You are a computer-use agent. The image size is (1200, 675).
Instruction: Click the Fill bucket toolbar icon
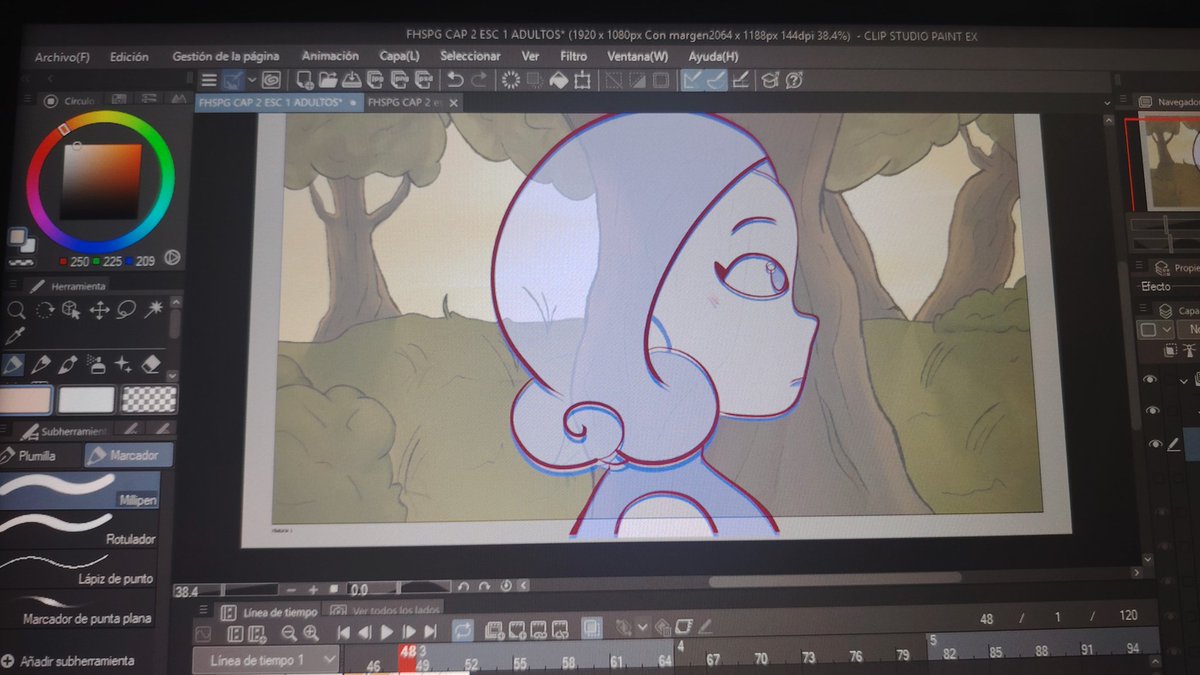pos(559,80)
